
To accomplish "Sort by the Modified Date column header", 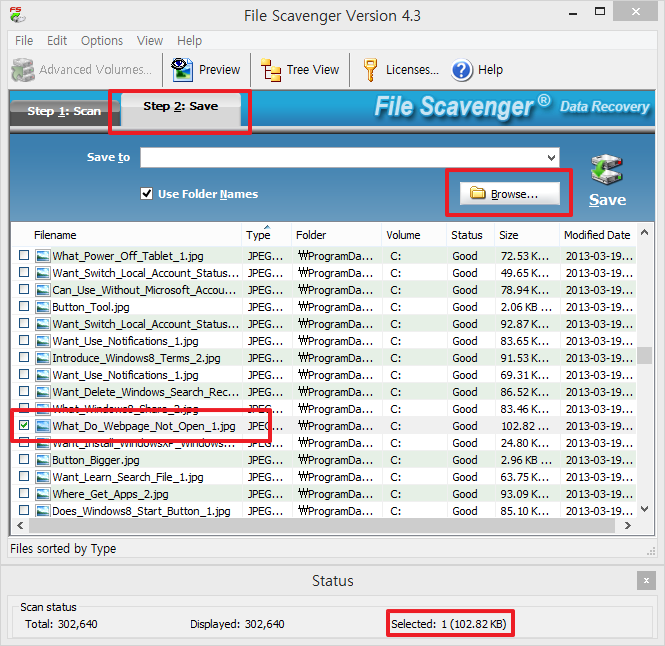I will (597, 235).
